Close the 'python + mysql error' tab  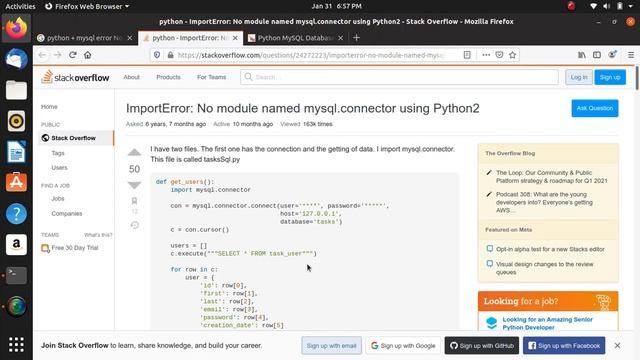pyautogui.click(x=130, y=38)
